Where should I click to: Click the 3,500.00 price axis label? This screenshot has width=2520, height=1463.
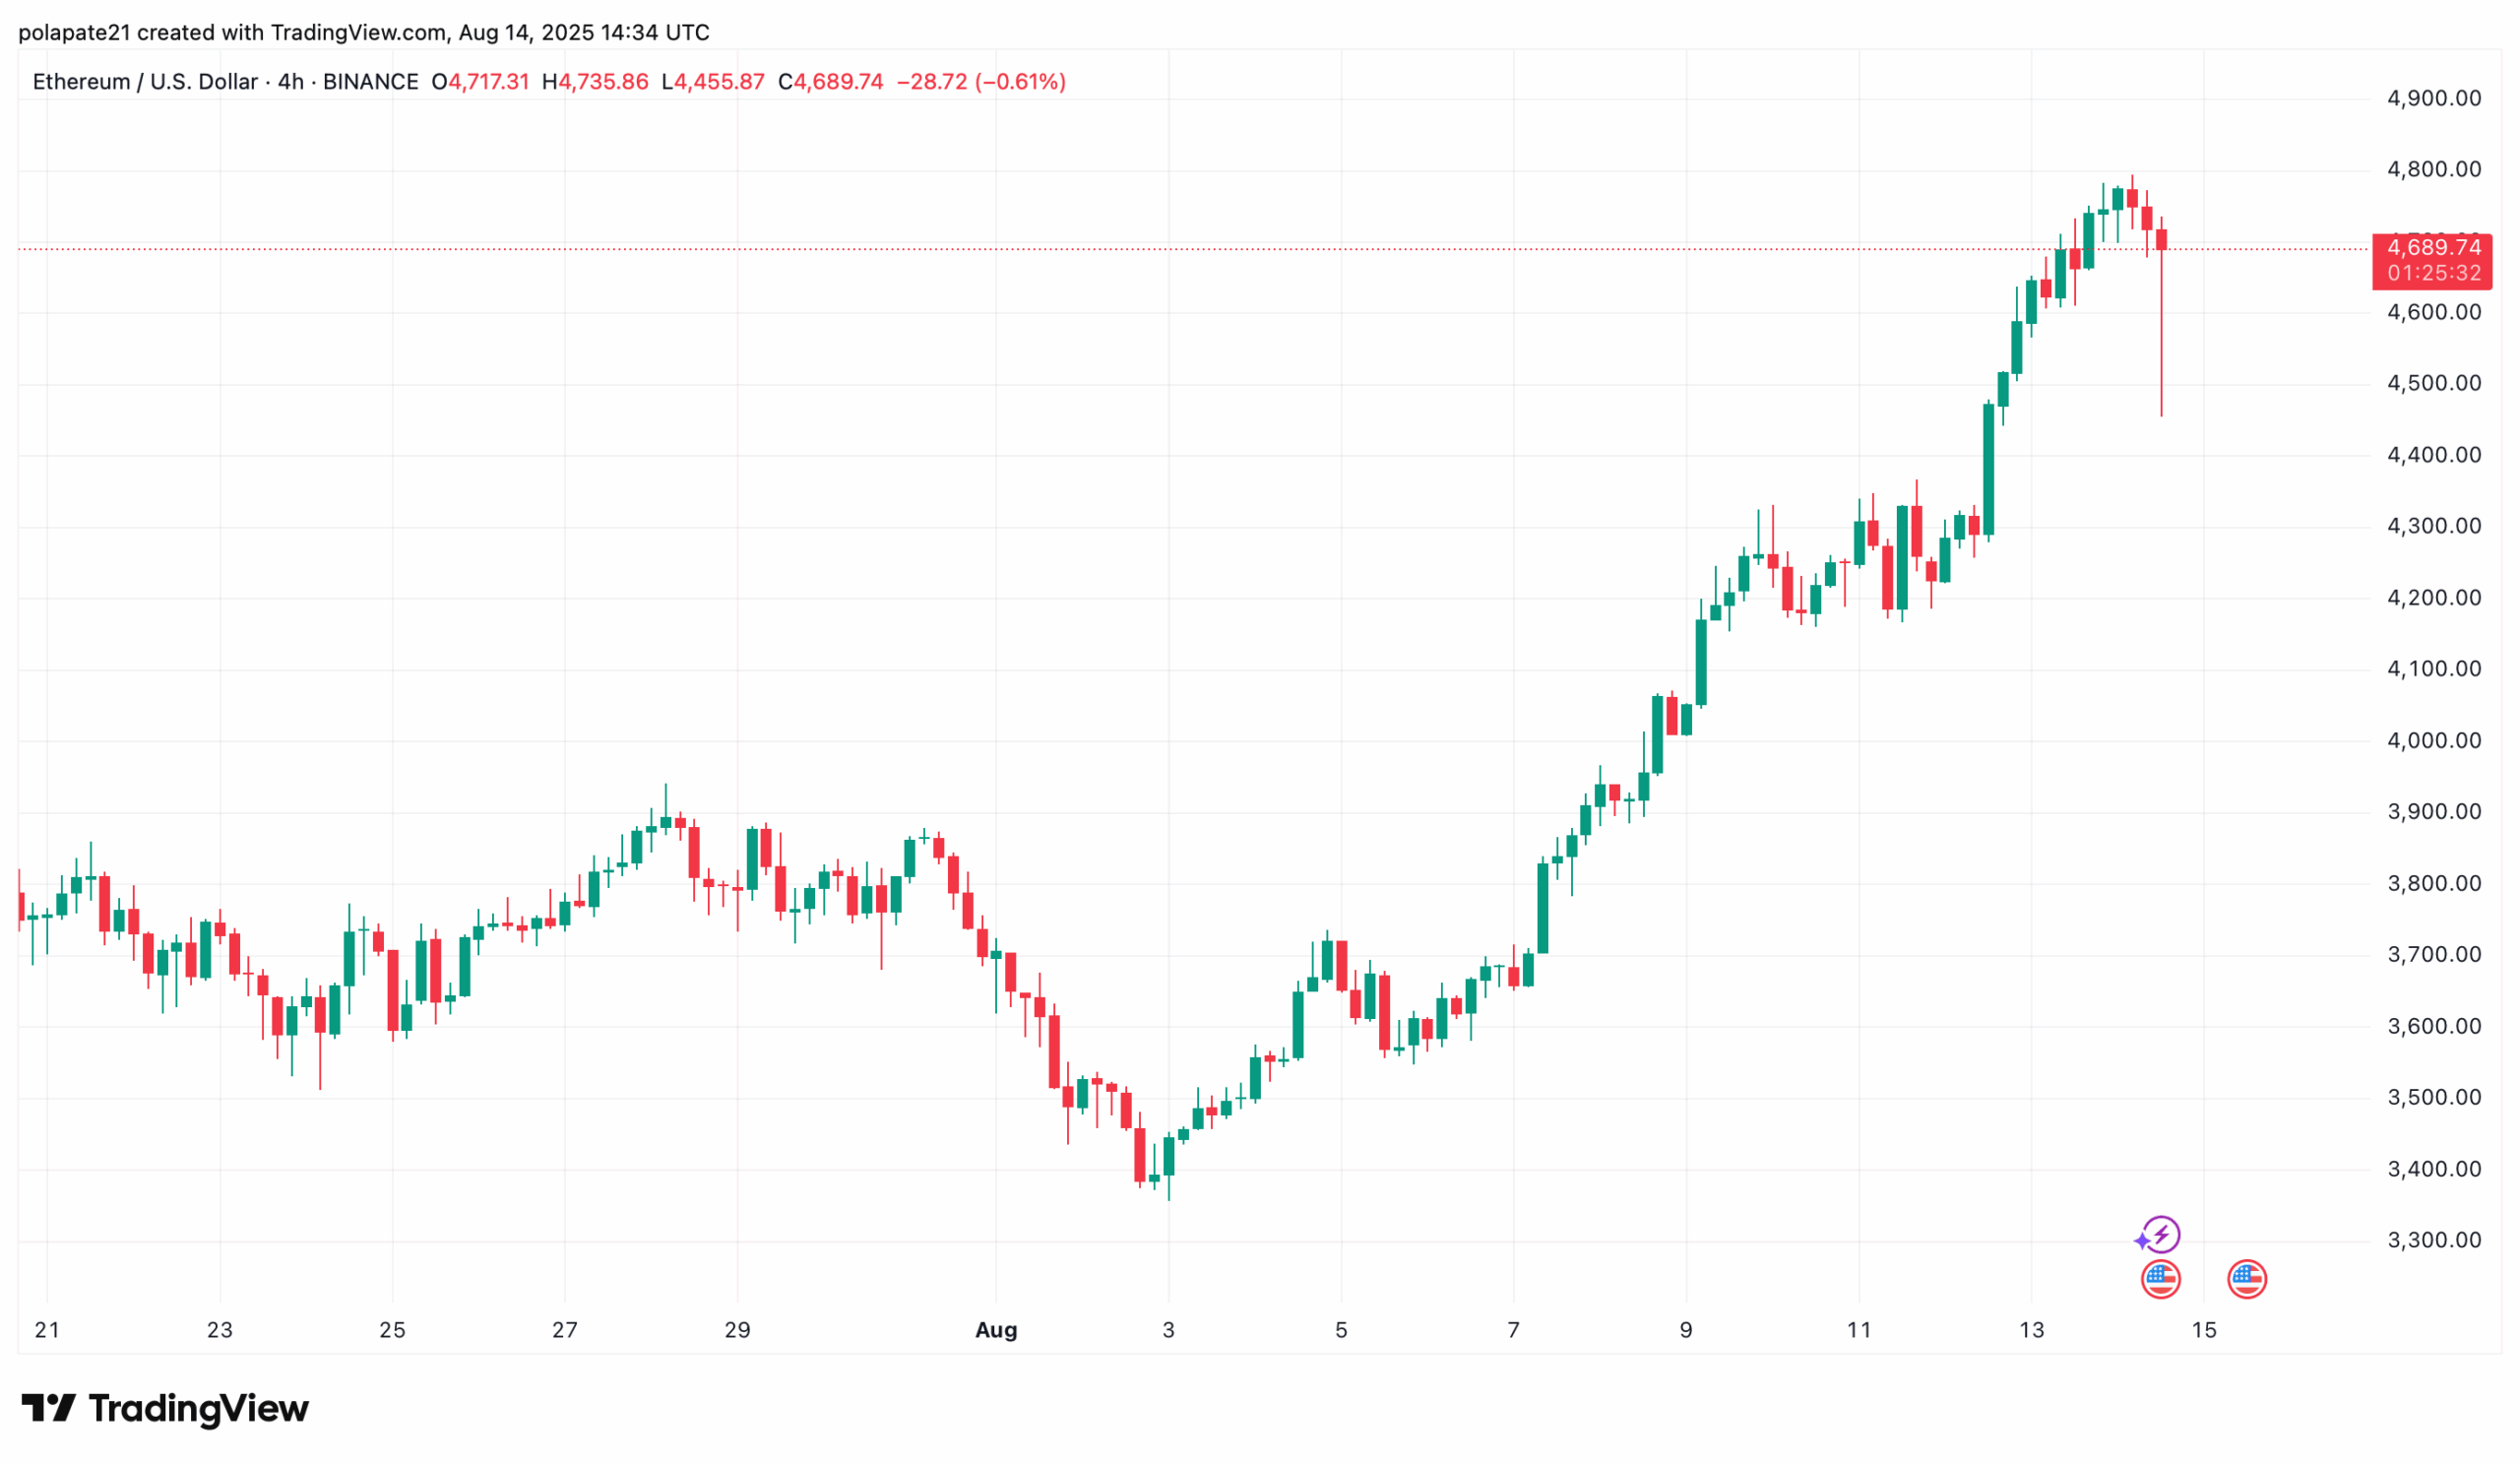[2434, 1098]
